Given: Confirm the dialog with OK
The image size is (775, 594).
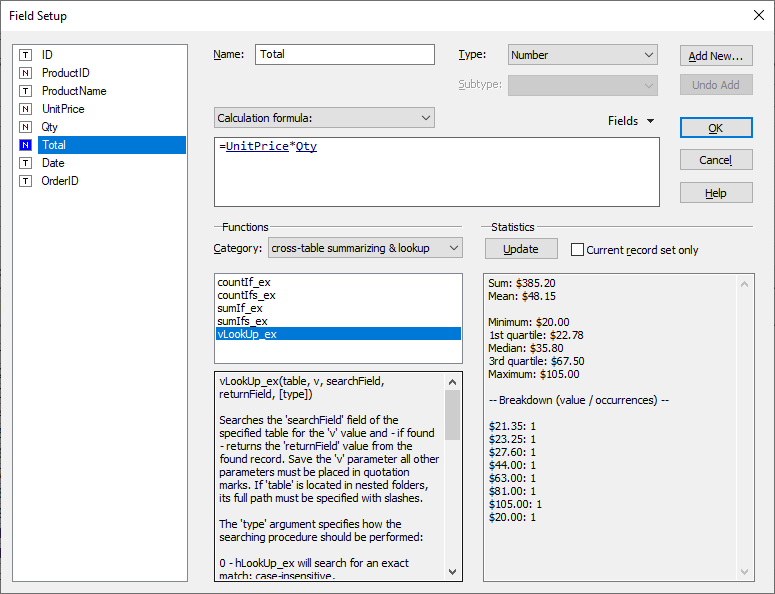Looking at the screenshot, I should point(715,128).
